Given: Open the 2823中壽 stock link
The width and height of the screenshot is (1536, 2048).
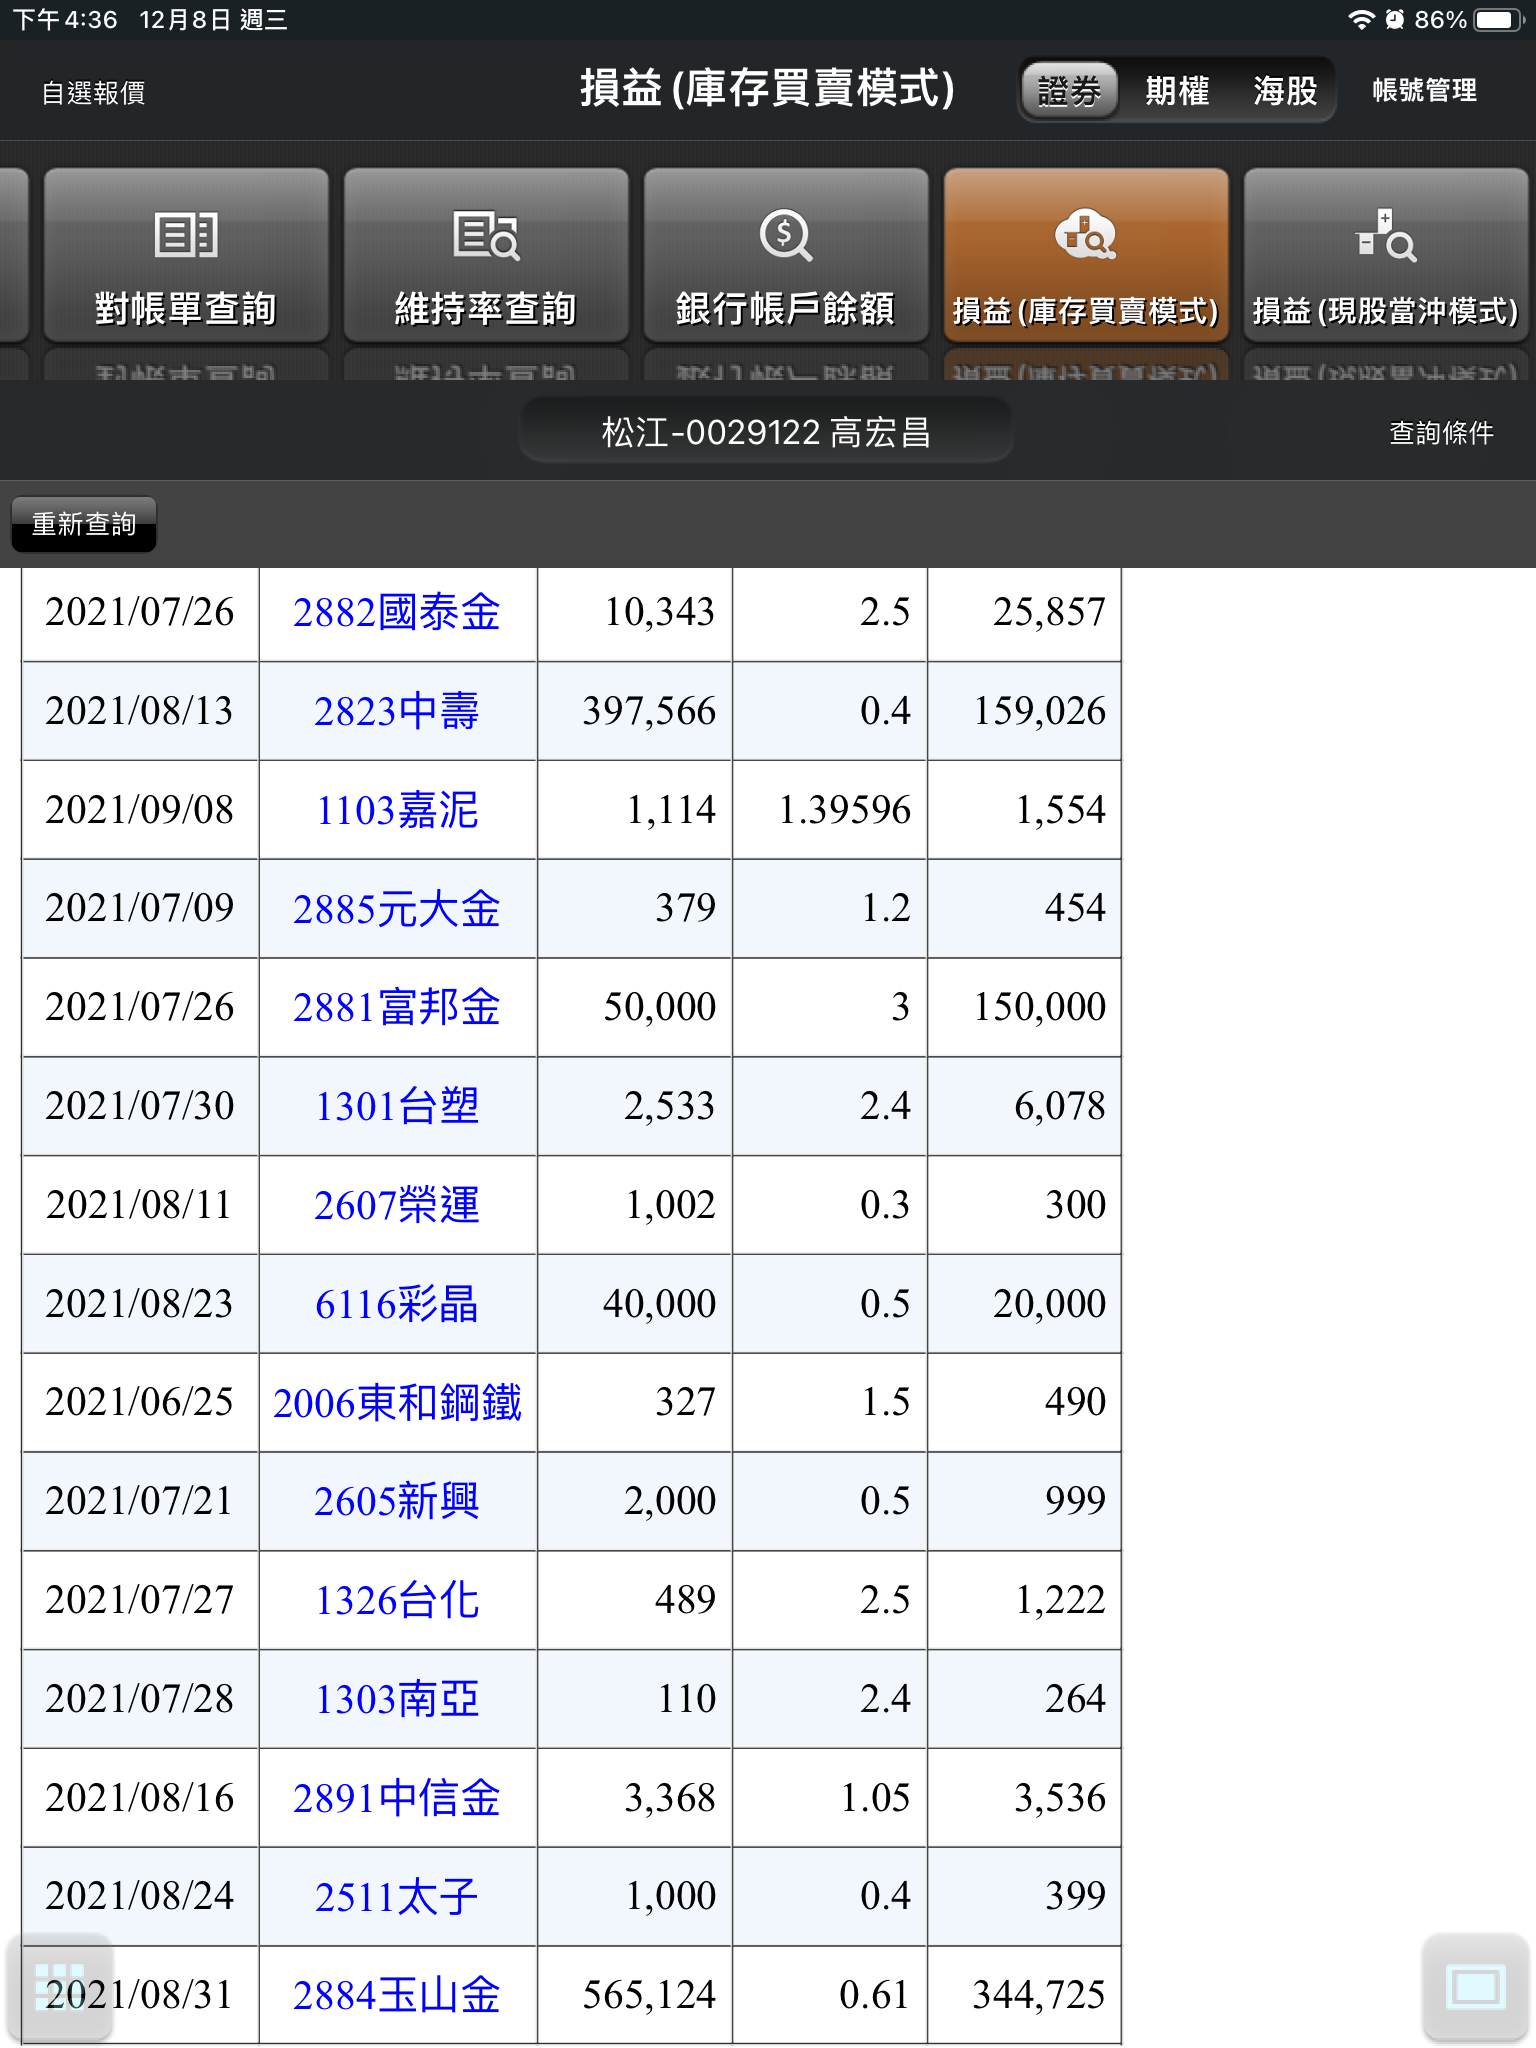Looking at the screenshot, I should [397, 711].
